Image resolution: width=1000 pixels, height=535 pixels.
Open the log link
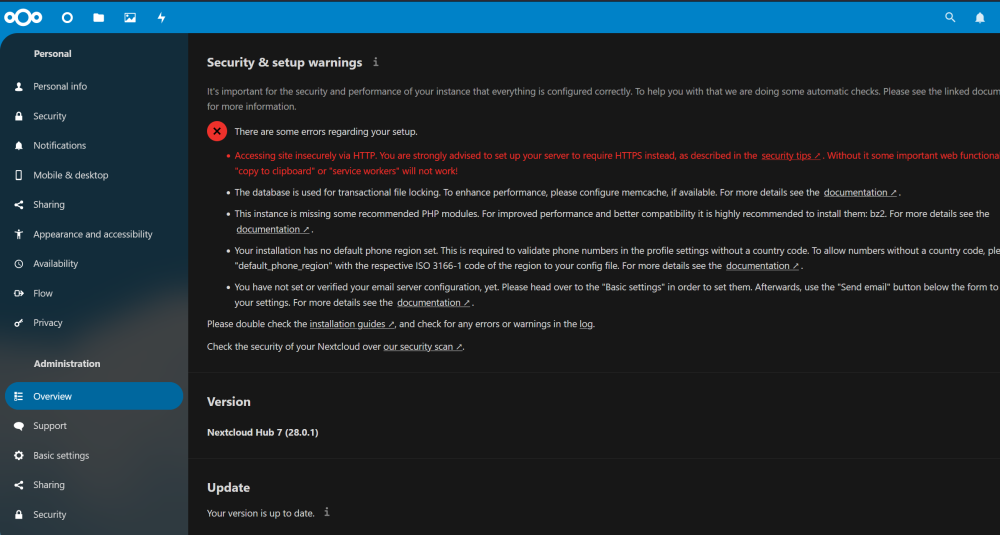586,324
